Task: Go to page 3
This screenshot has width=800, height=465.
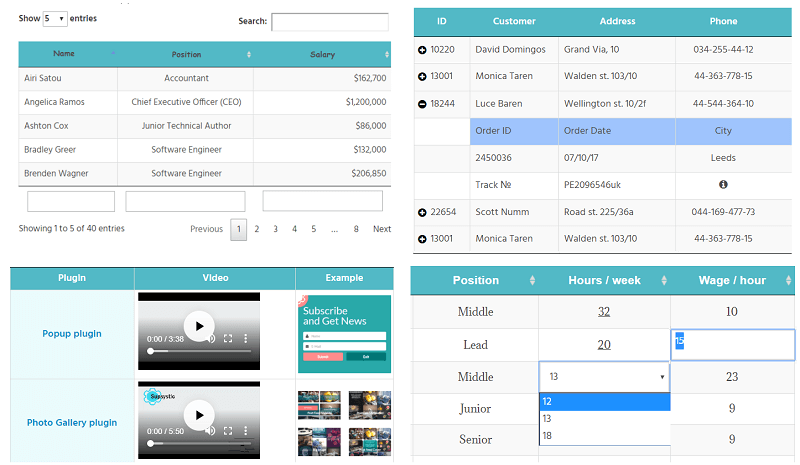Action: click(x=276, y=229)
